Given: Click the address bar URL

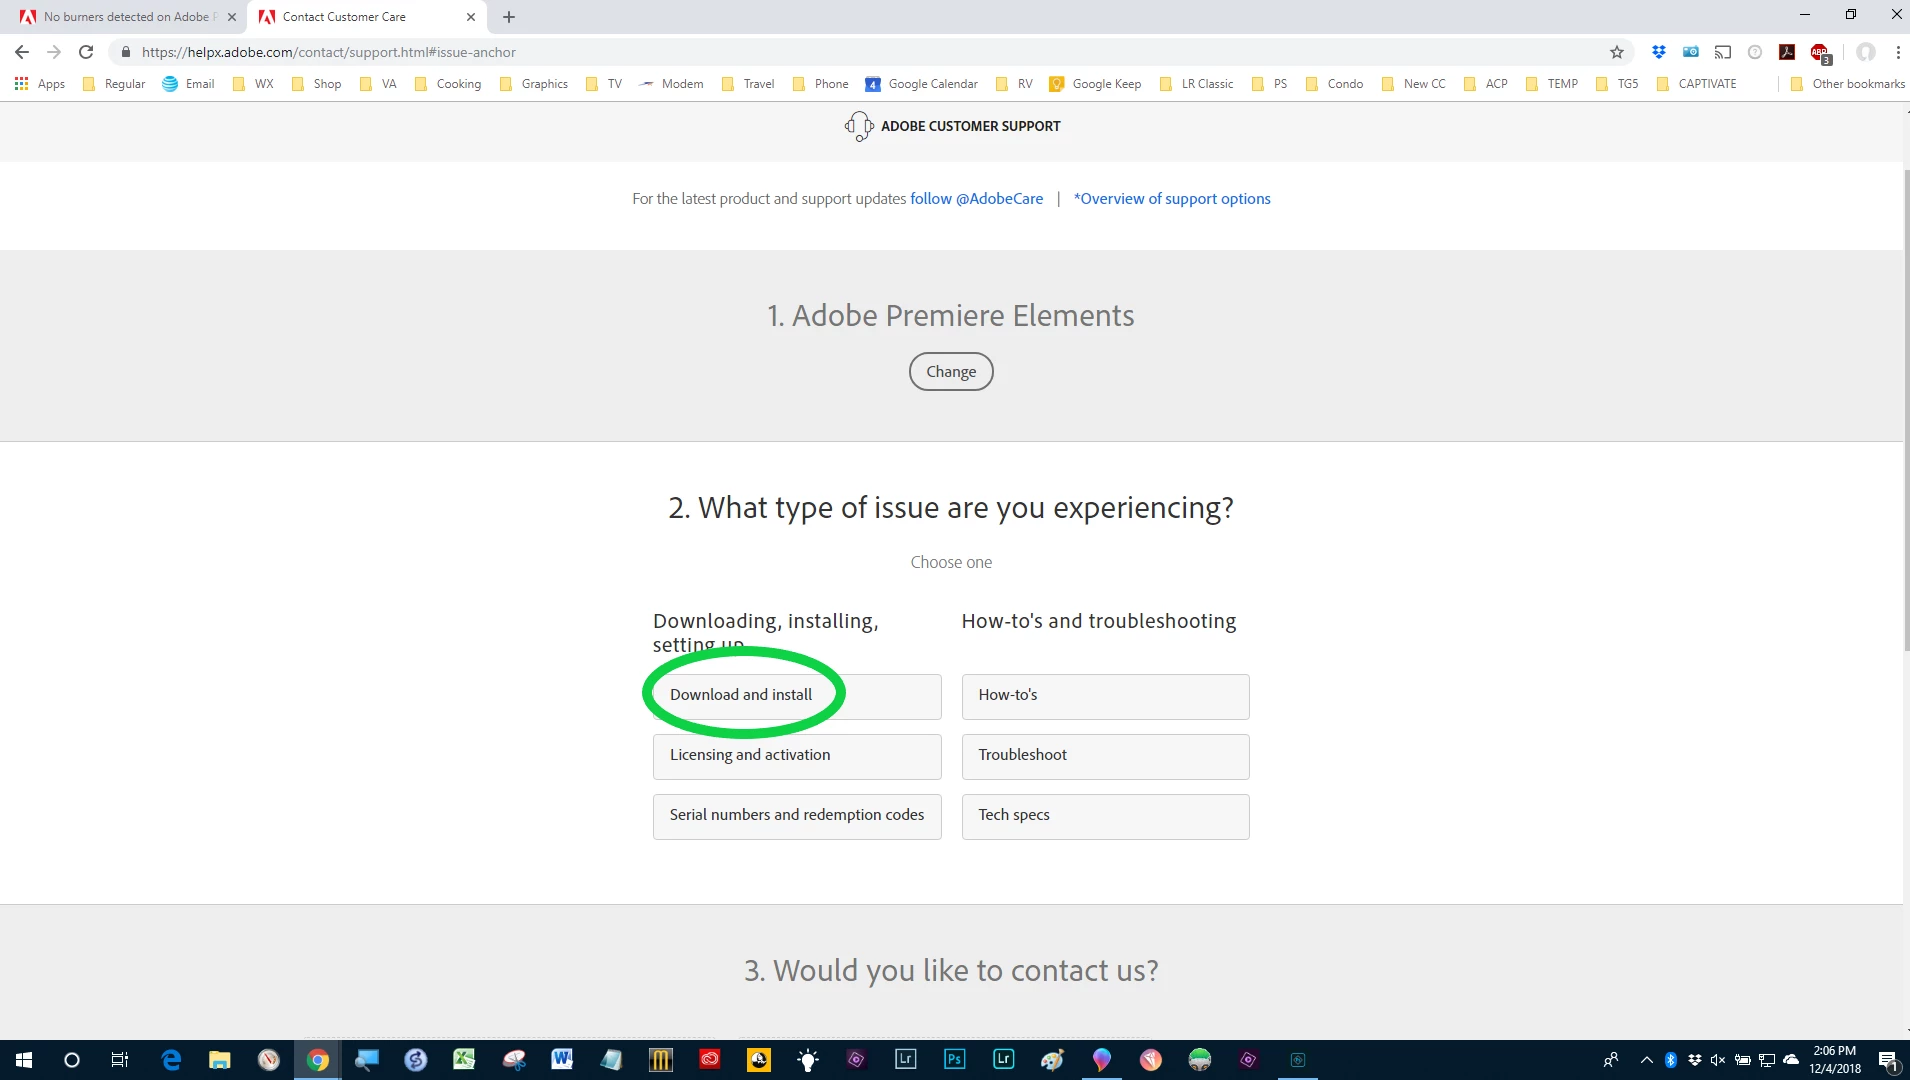Looking at the screenshot, I should tap(329, 52).
